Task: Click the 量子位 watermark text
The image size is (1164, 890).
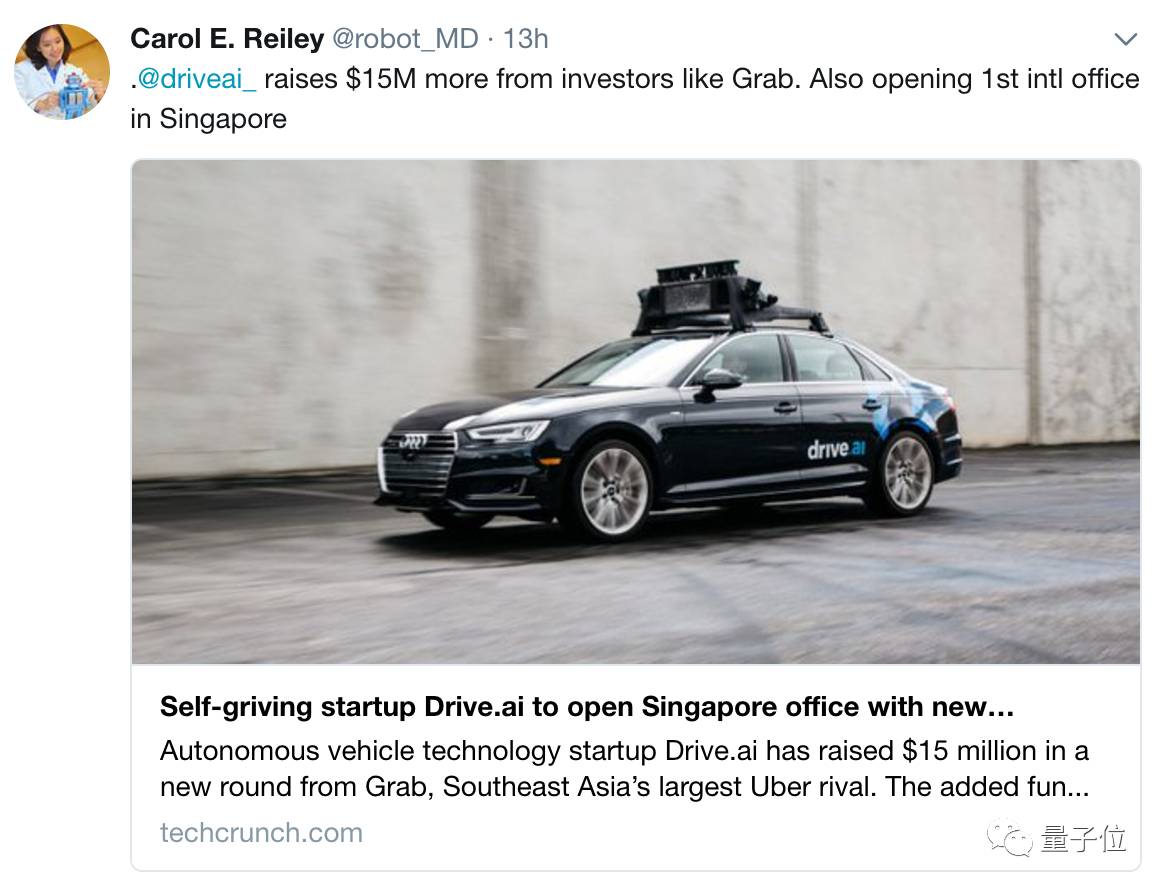Action: 1083,840
